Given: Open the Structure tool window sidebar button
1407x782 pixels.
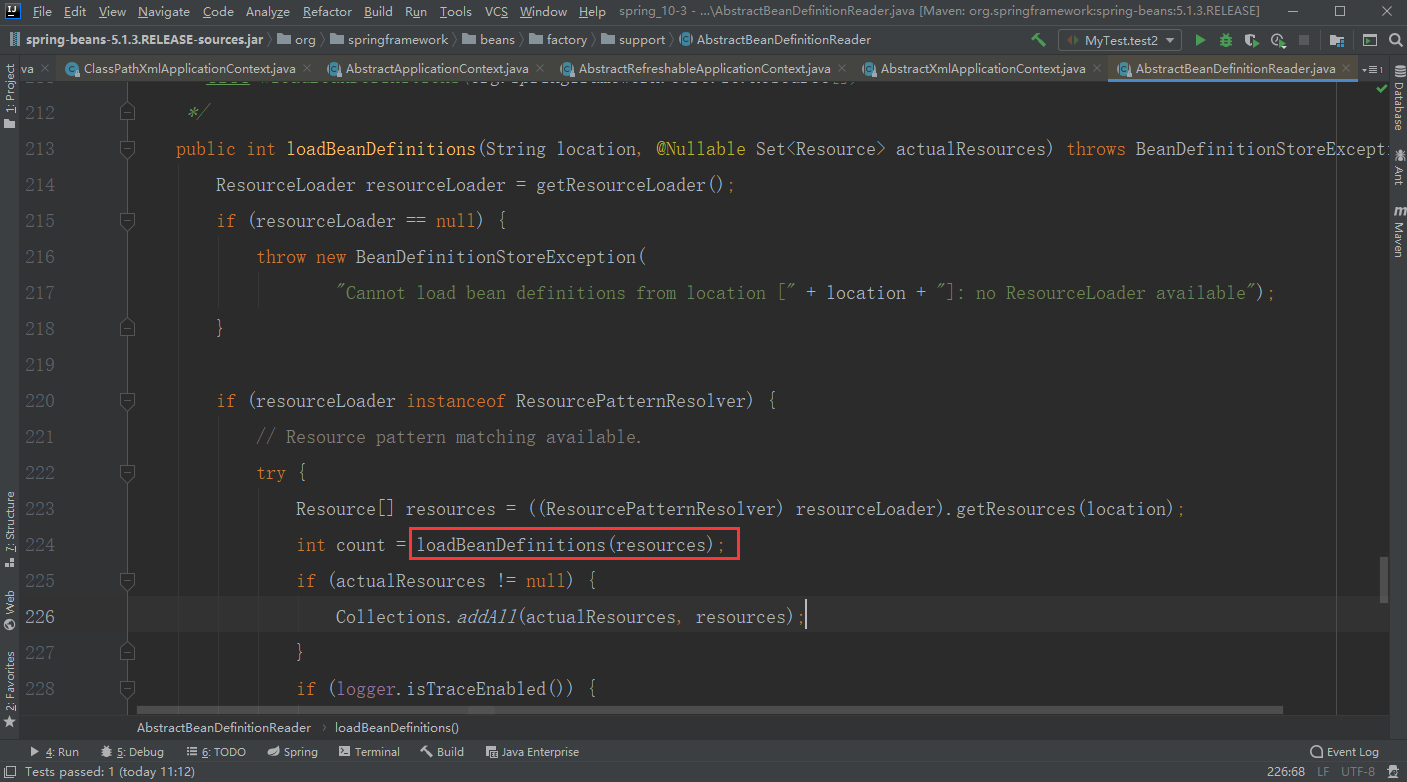Looking at the screenshot, I should coord(10,529).
